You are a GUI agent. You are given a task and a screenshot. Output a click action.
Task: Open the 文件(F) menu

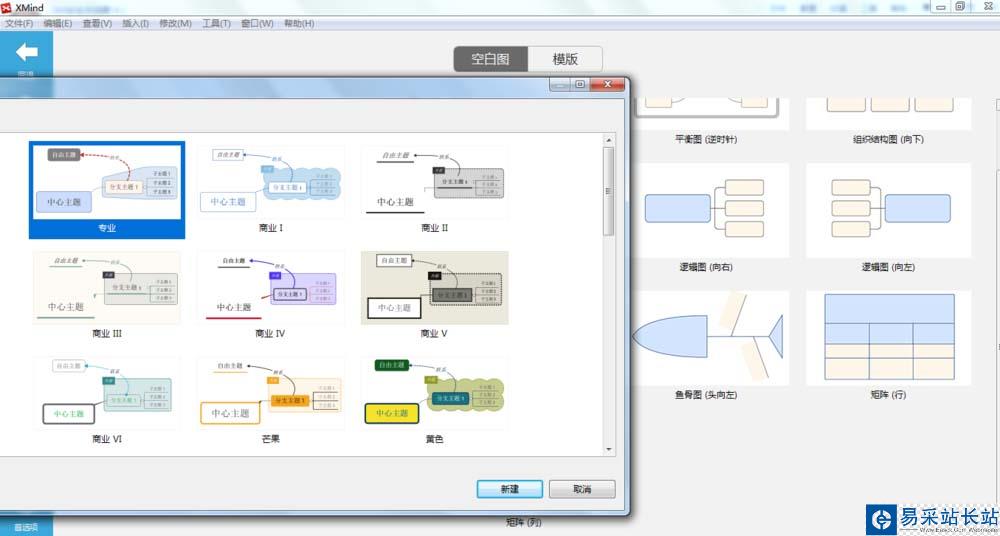[19, 24]
